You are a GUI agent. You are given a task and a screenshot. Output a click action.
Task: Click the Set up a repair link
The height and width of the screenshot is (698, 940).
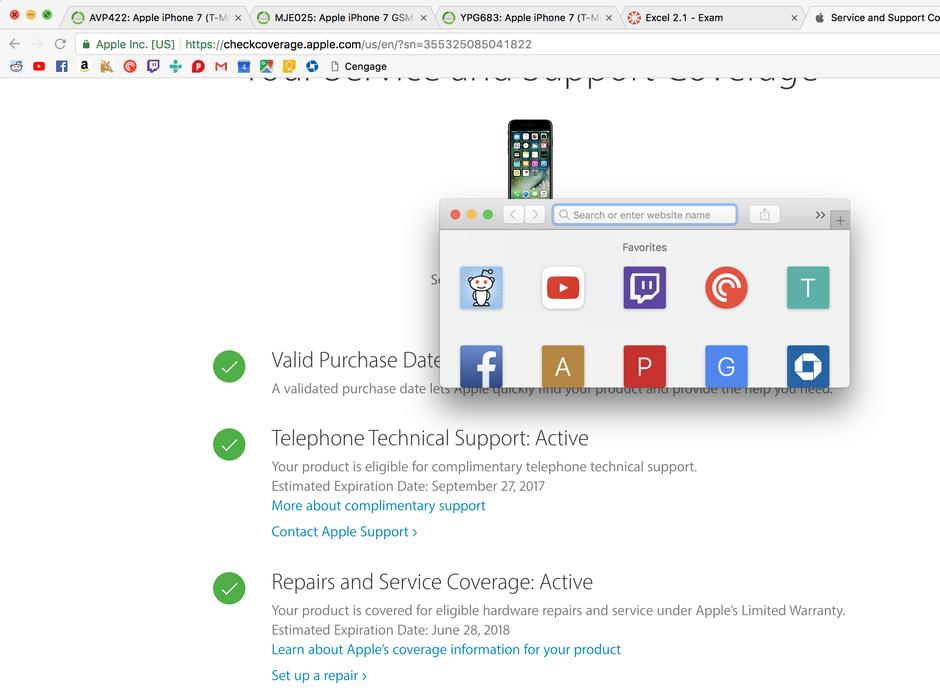click(x=319, y=675)
